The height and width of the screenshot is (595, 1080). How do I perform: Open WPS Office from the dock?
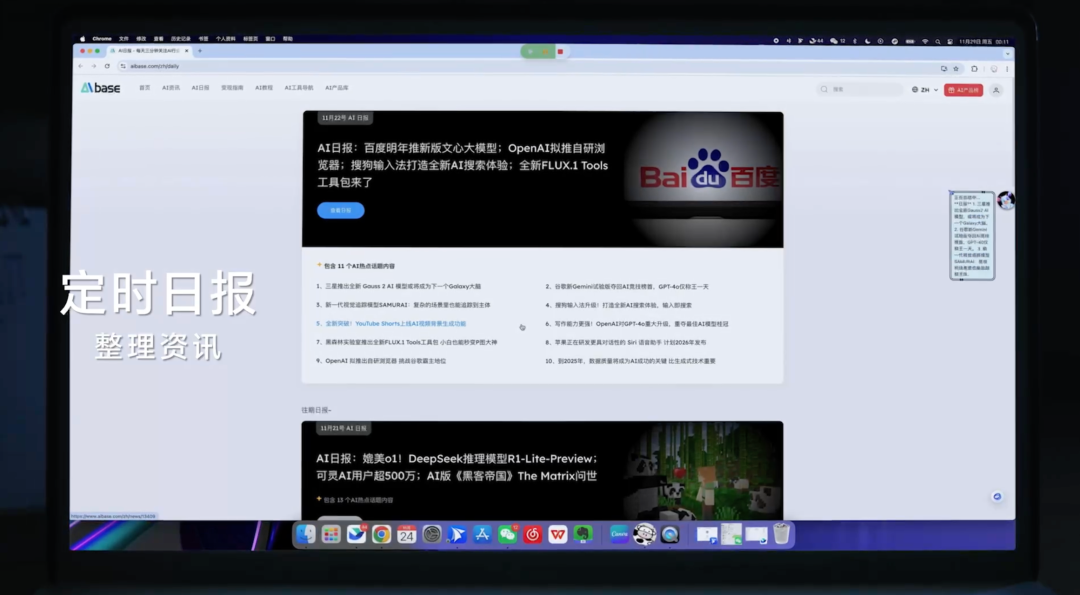pyautogui.click(x=558, y=534)
